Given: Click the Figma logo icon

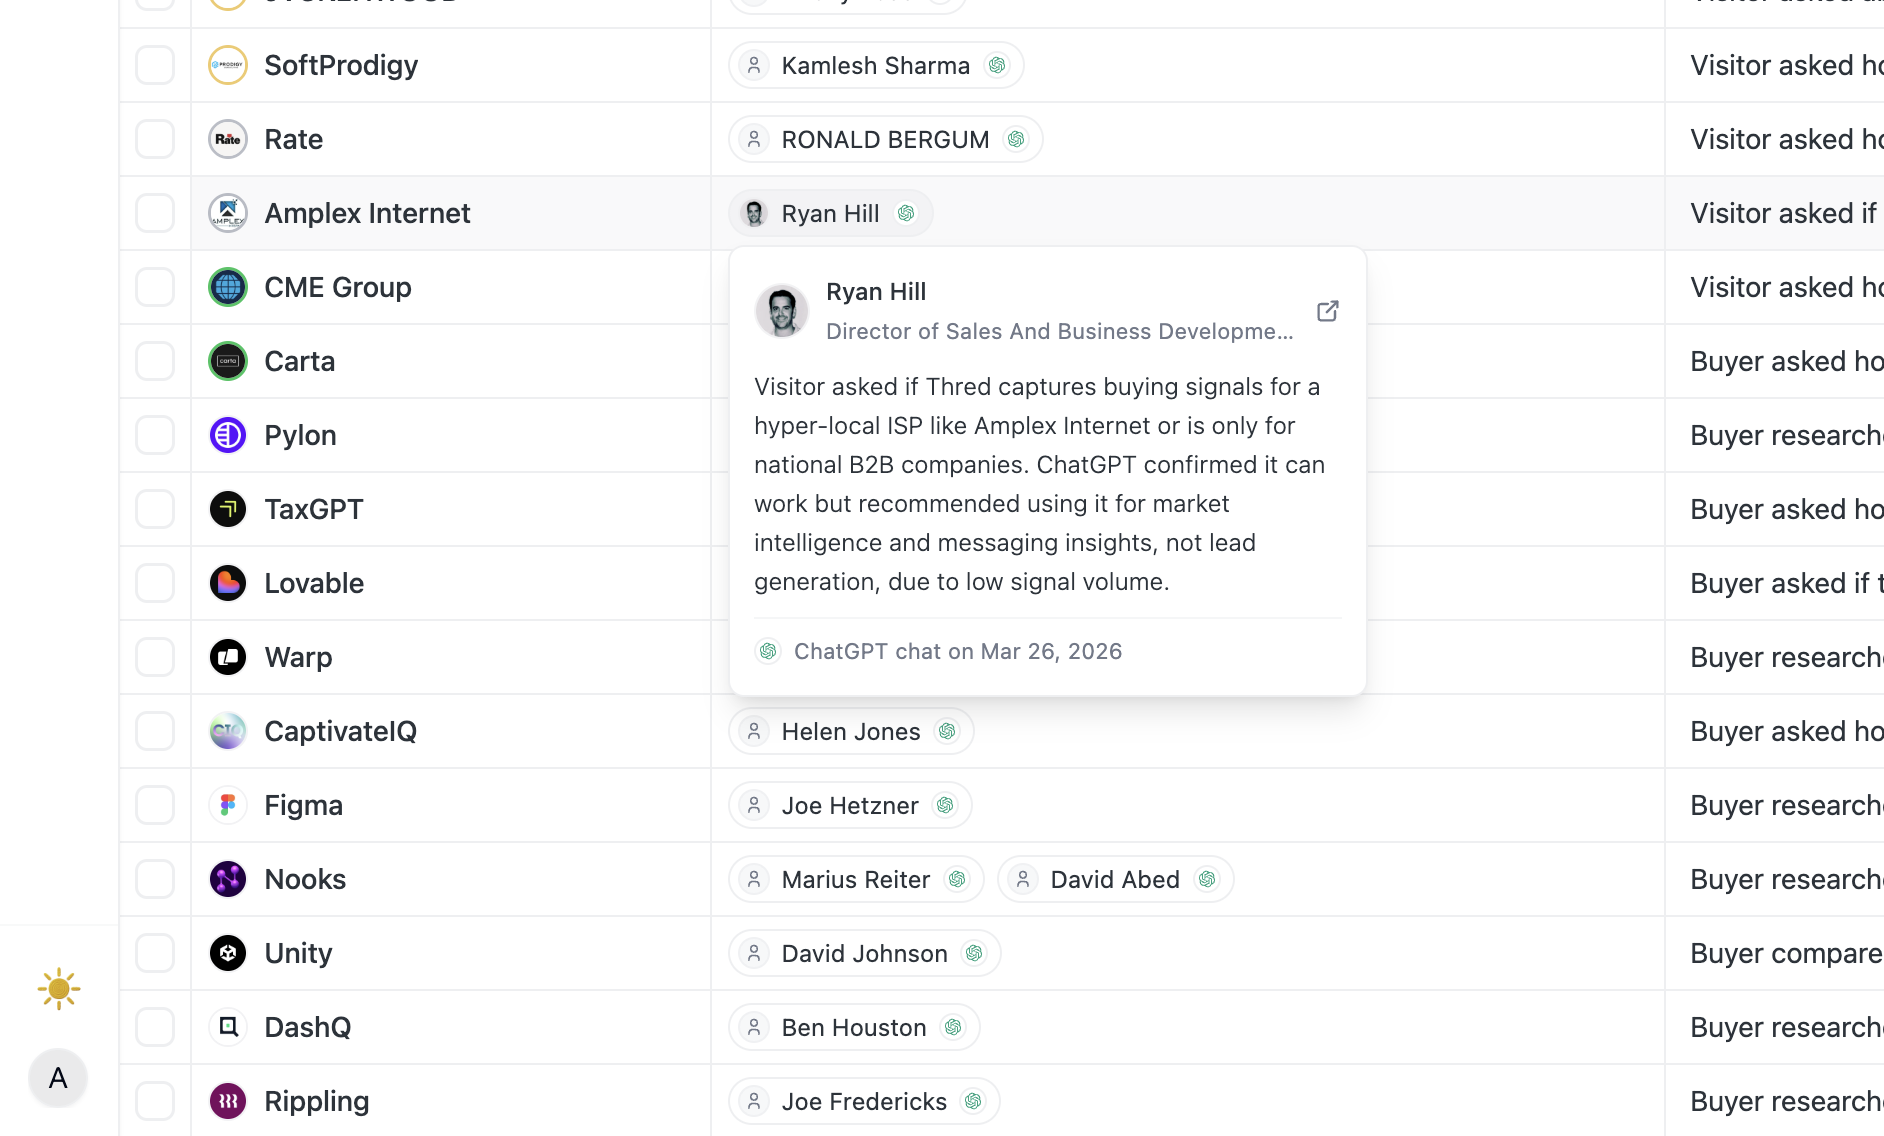Looking at the screenshot, I should point(228,805).
